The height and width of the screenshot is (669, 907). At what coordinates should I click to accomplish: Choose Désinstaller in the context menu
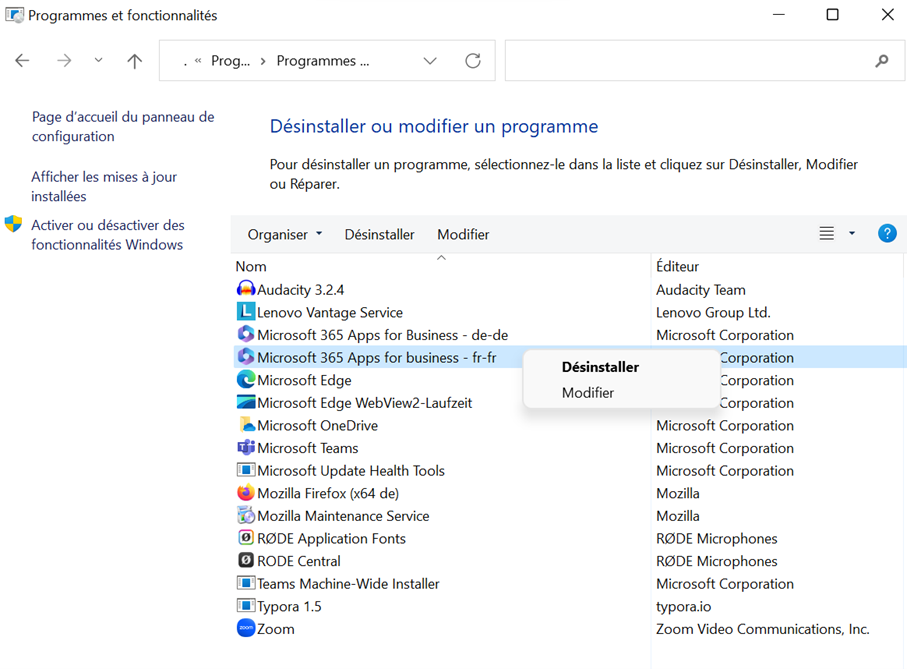[x=600, y=367]
